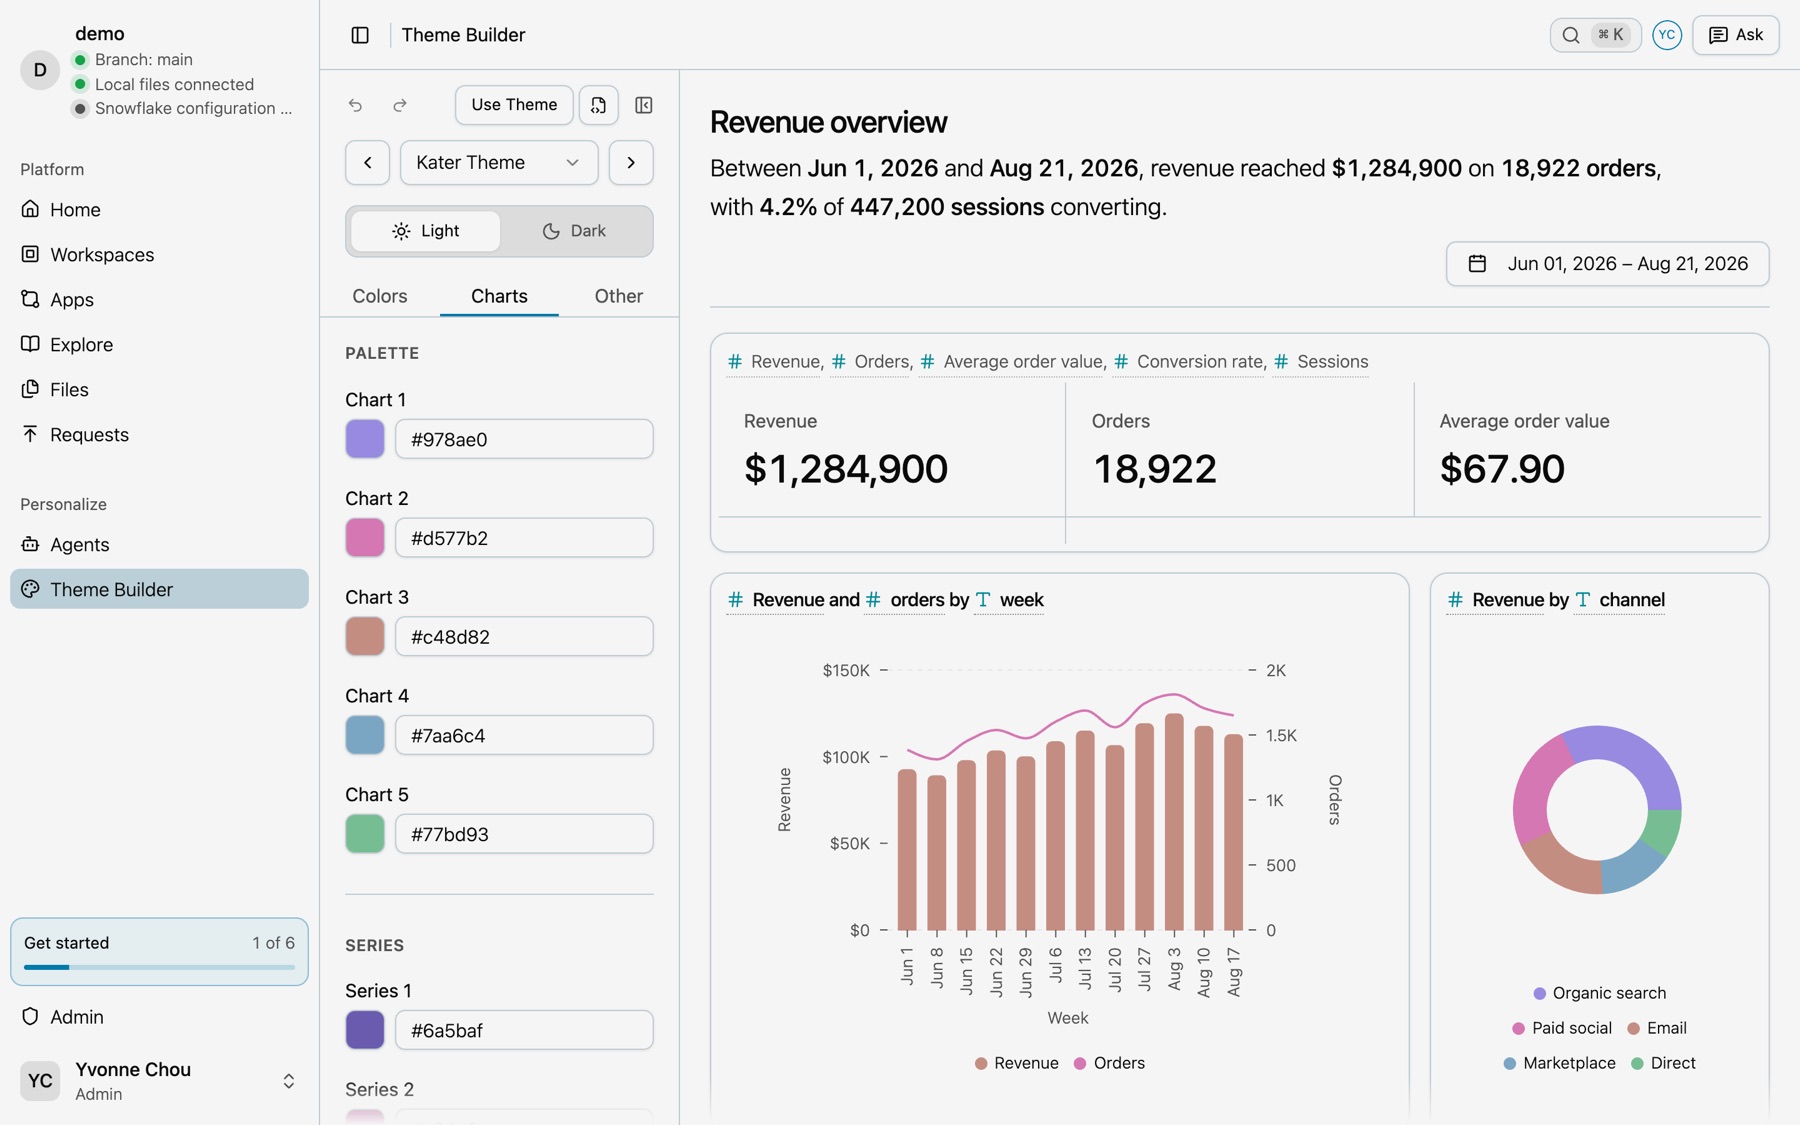Go to the previous theme
Viewport: 1800px width, 1125px height.
coord(368,163)
